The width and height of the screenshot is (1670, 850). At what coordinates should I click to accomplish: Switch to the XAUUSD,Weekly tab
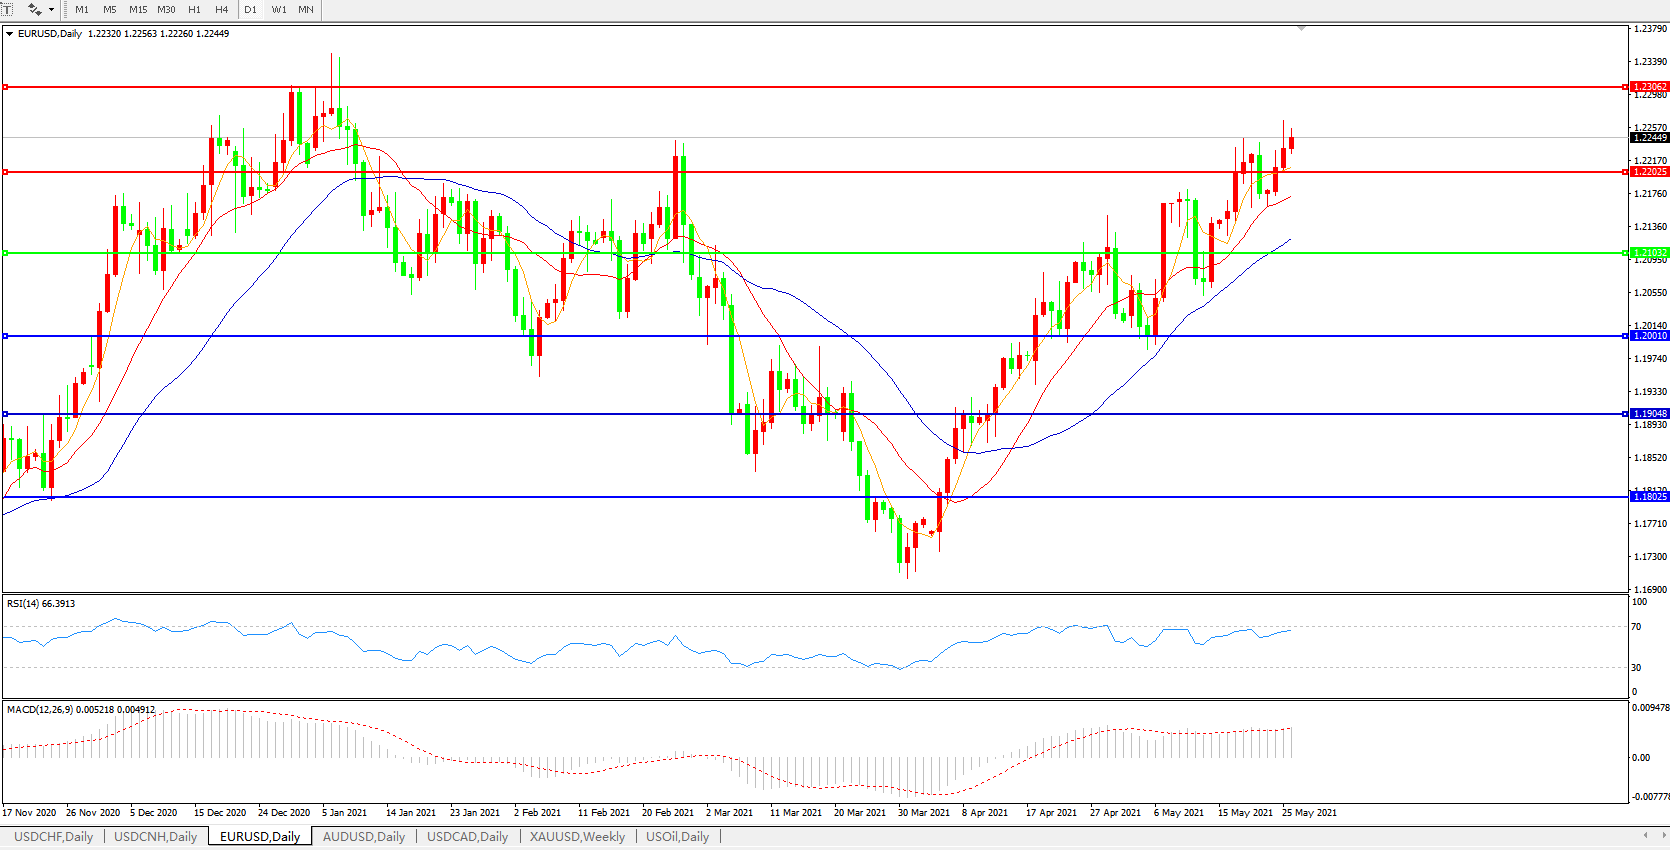[577, 837]
